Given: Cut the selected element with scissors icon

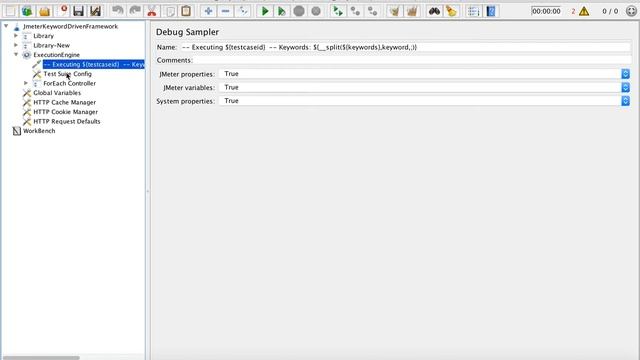Looking at the screenshot, I should (152, 11).
